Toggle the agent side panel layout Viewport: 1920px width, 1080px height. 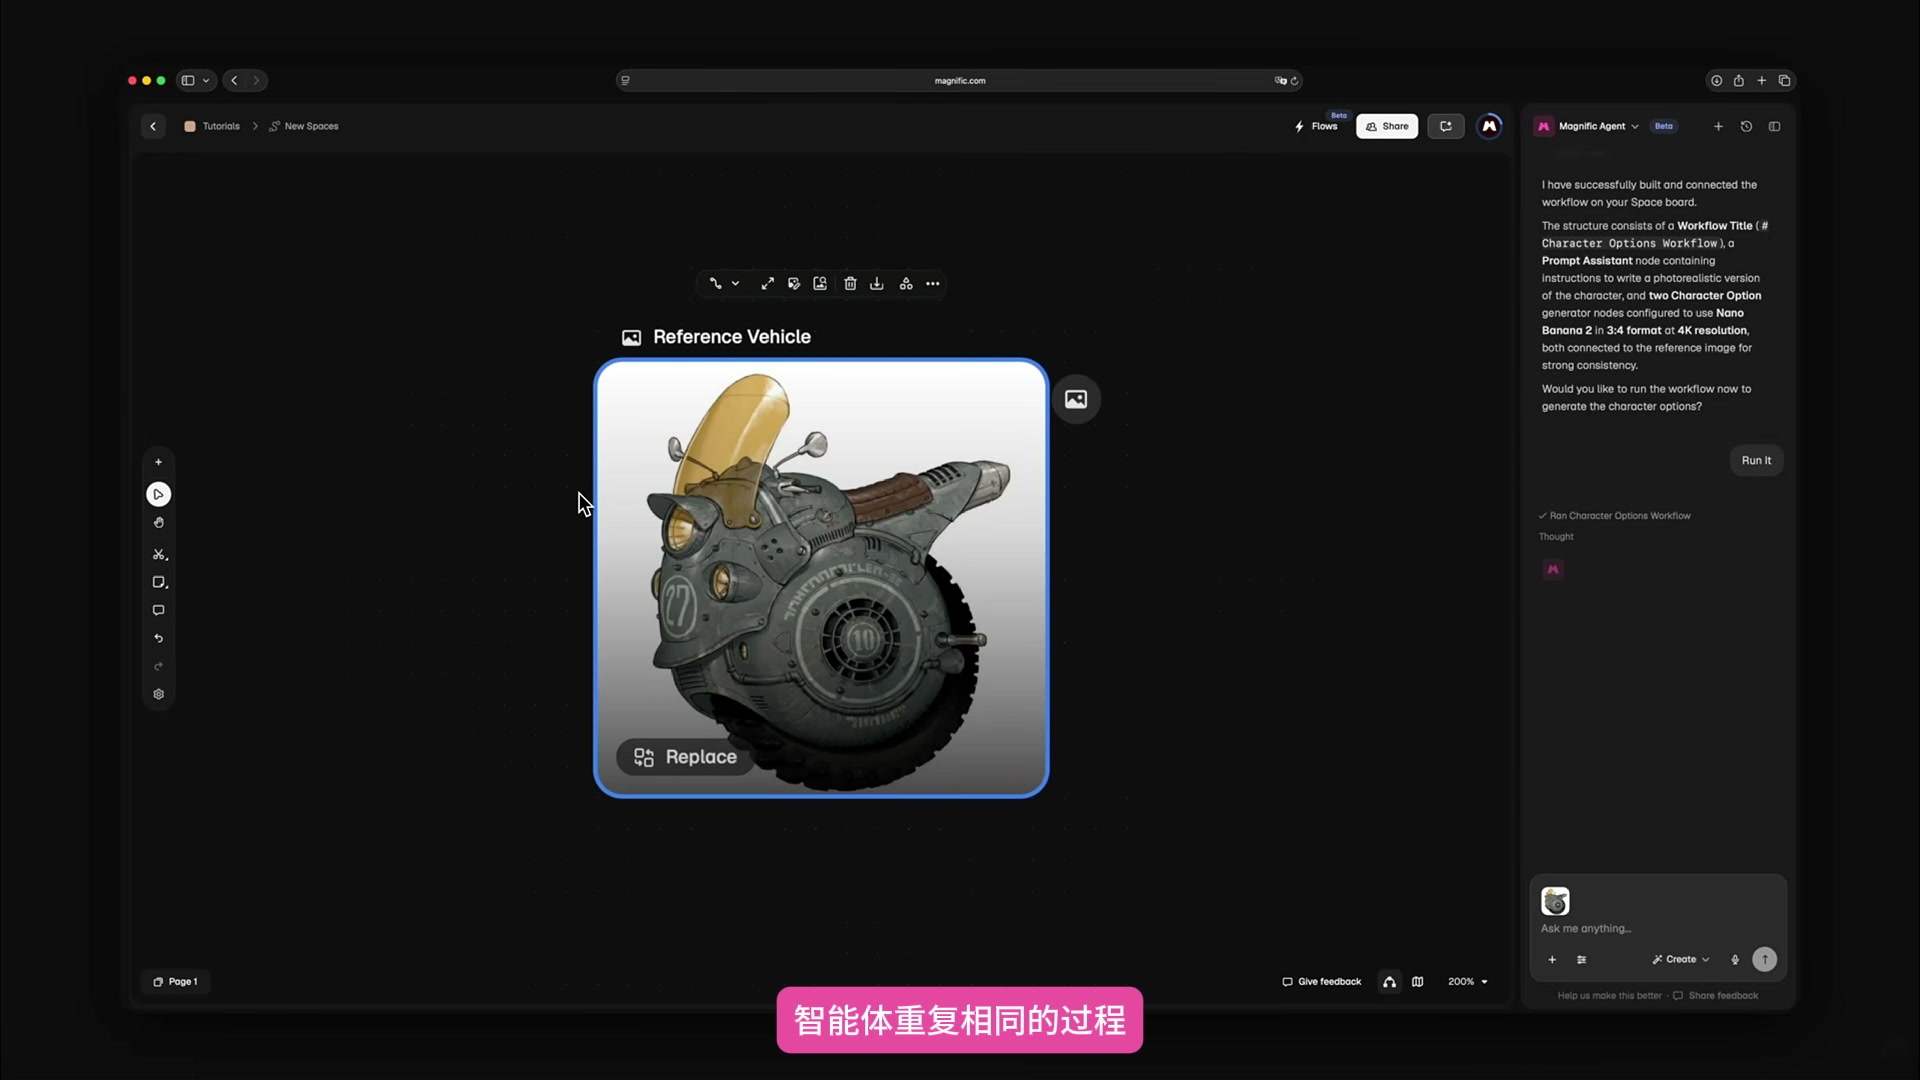coord(1774,126)
